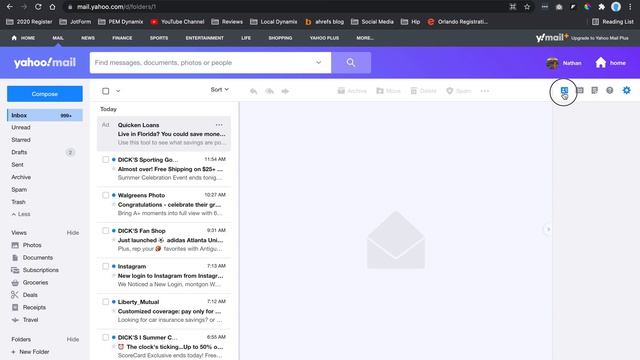Open Receipts view in sidebar

[29, 307]
